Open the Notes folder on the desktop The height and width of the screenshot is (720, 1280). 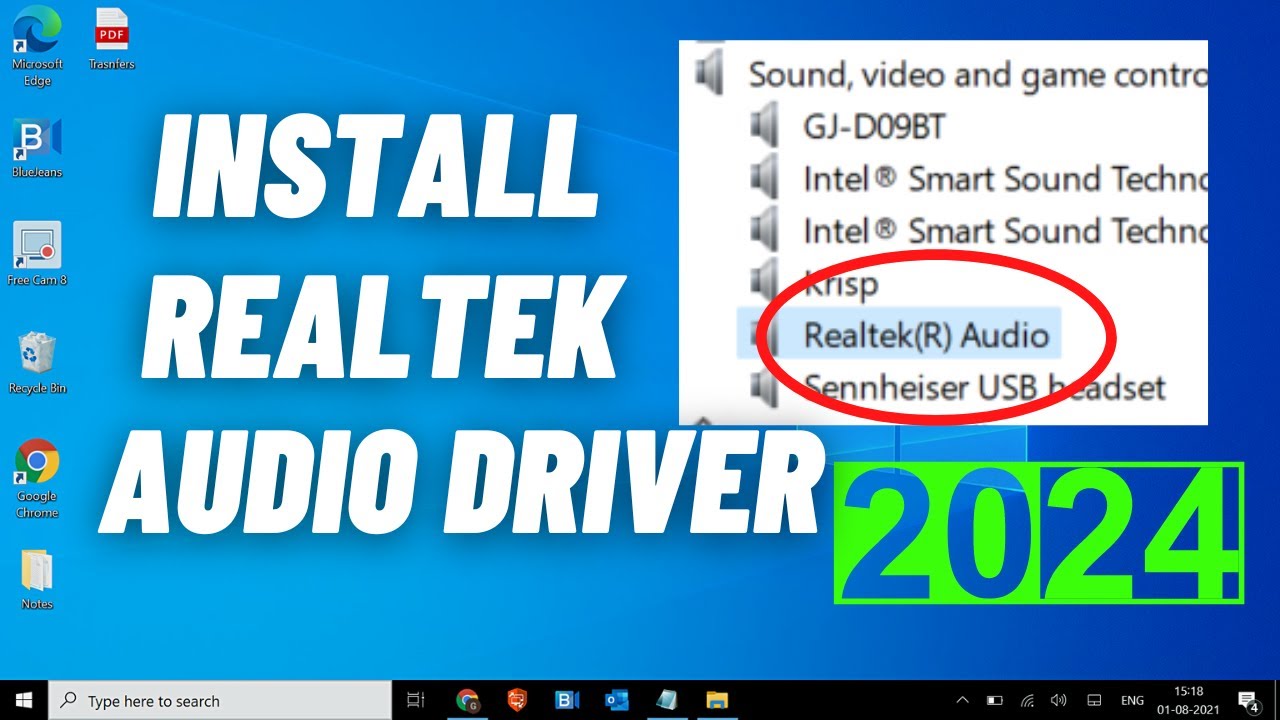[x=37, y=578]
